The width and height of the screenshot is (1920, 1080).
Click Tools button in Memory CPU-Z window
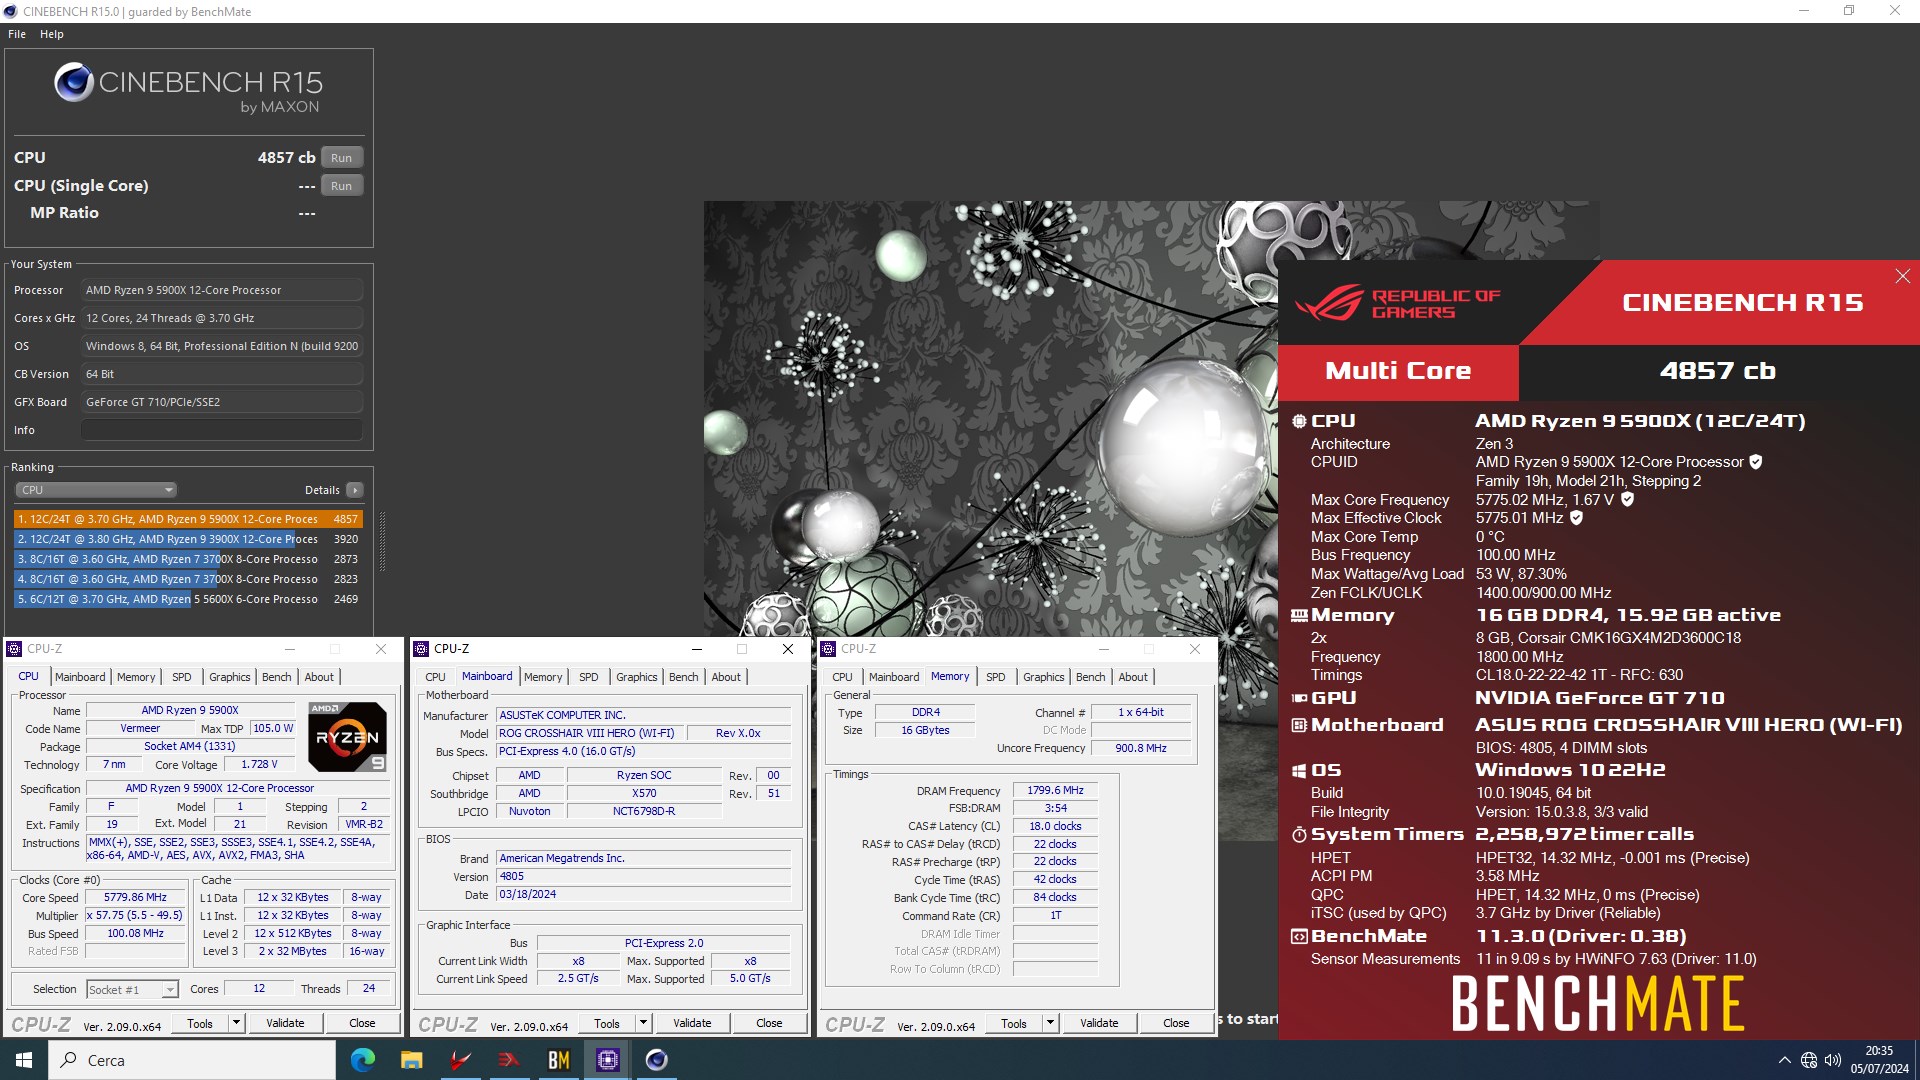tap(1014, 1023)
